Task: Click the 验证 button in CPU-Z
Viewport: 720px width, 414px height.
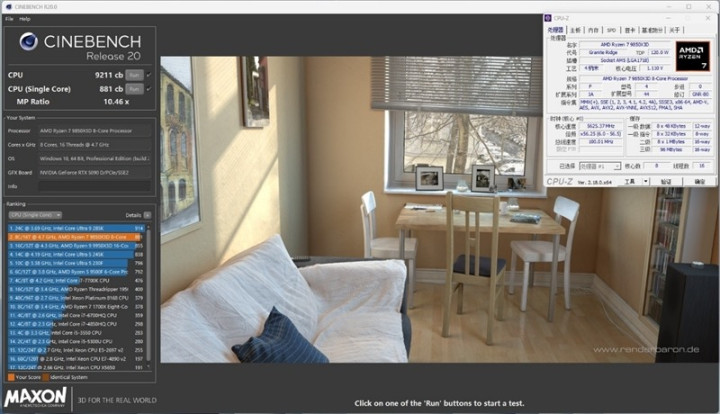Action: pos(665,181)
